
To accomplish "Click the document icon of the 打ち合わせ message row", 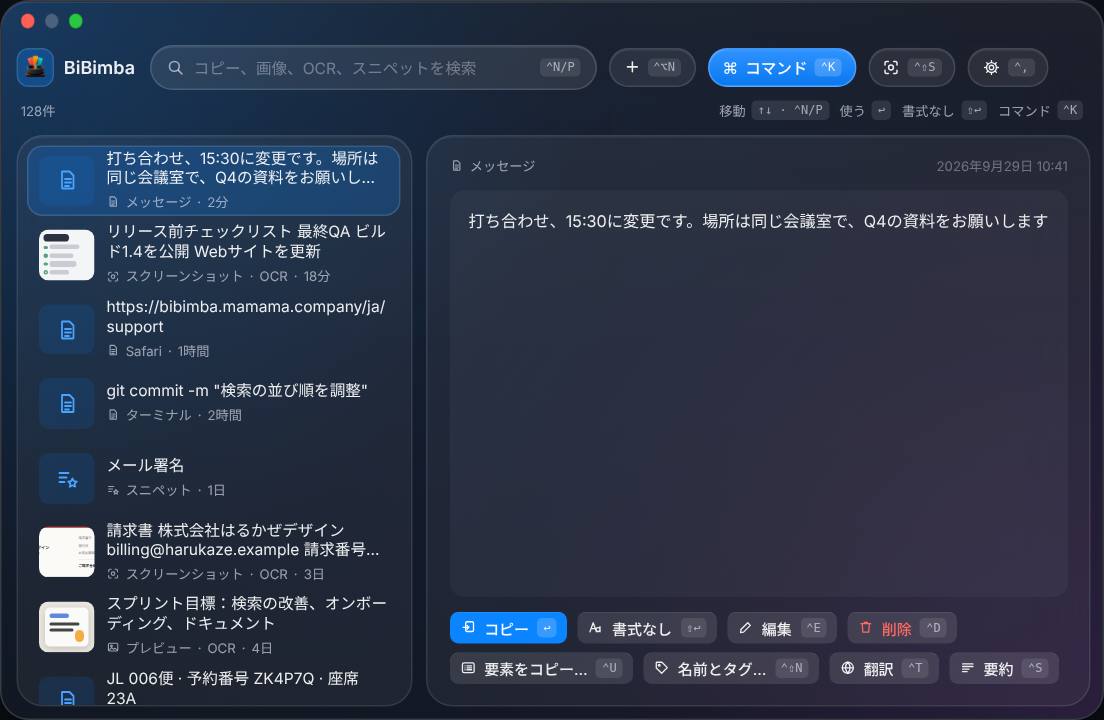I will (67, 181).
